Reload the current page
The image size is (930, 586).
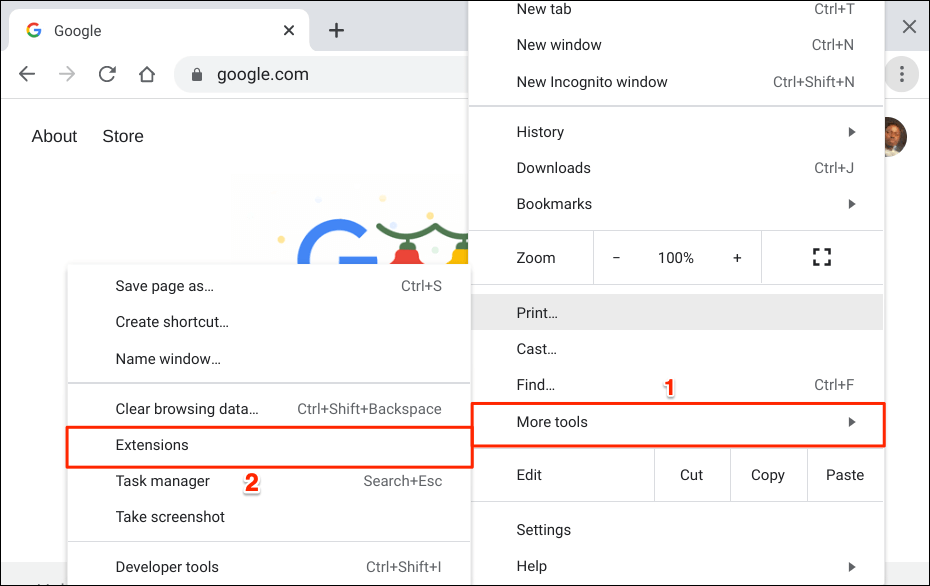107,74
